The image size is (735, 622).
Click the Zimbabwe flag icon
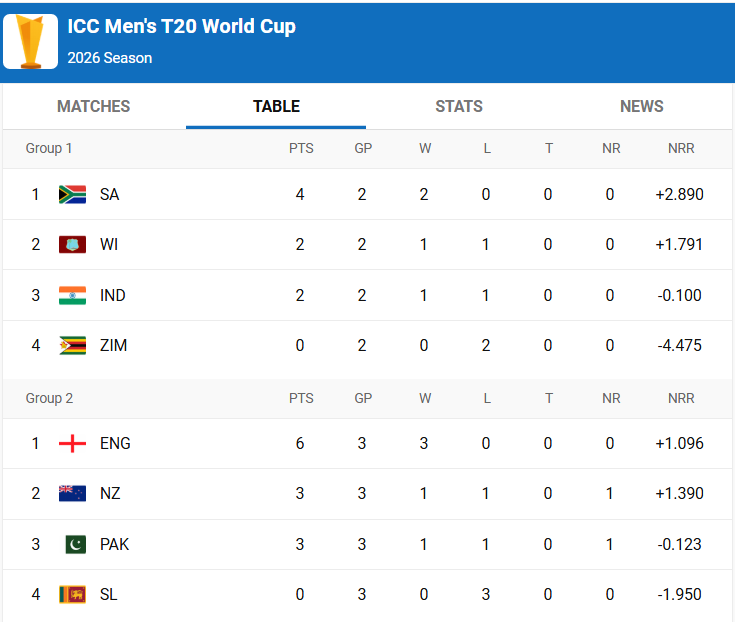(72, 345)
